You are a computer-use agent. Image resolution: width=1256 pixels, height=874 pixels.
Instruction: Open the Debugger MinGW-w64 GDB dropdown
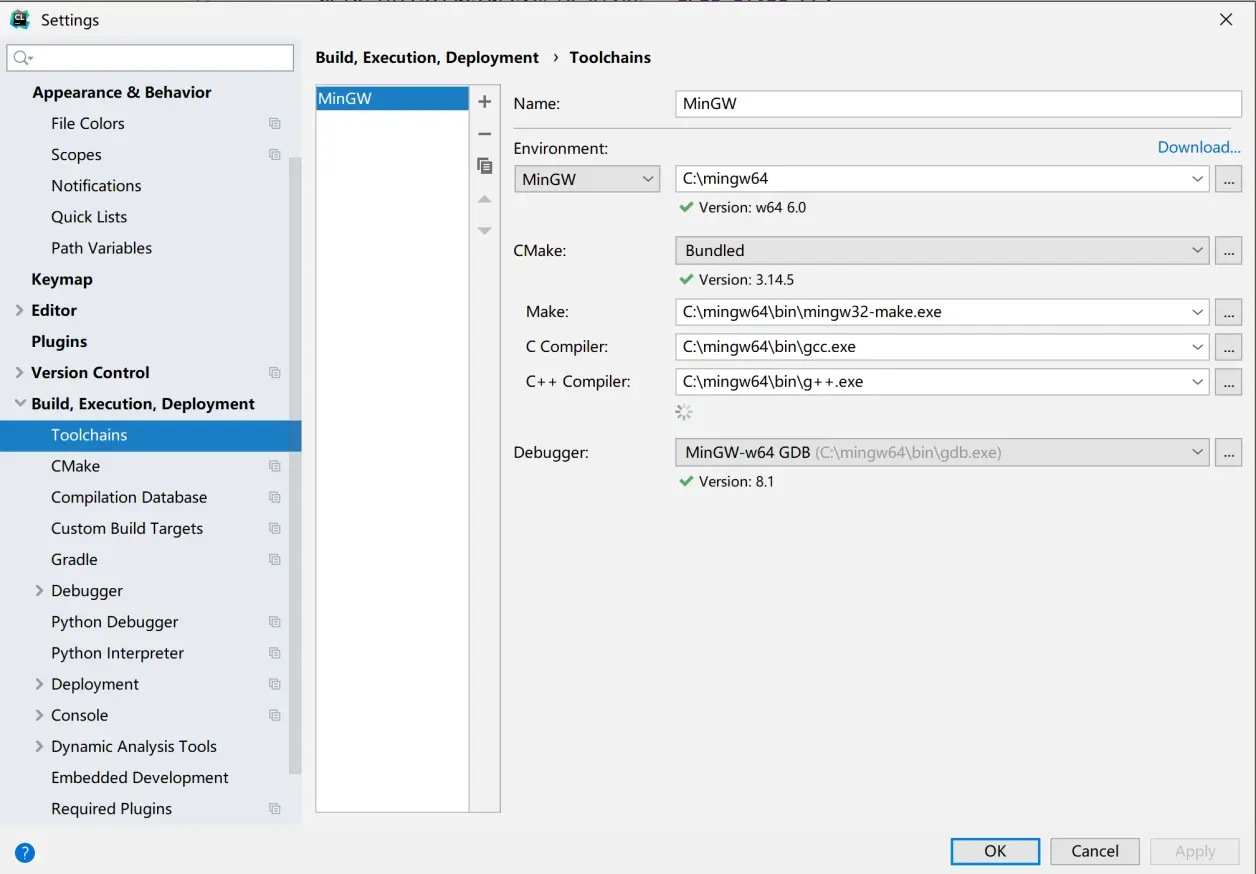tap(1198, 452)
